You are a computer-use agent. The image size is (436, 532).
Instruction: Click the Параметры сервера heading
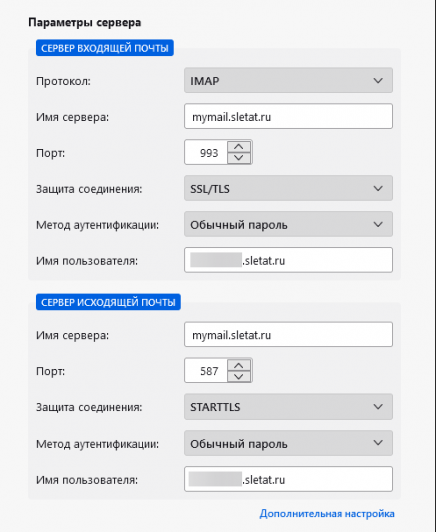84,23
